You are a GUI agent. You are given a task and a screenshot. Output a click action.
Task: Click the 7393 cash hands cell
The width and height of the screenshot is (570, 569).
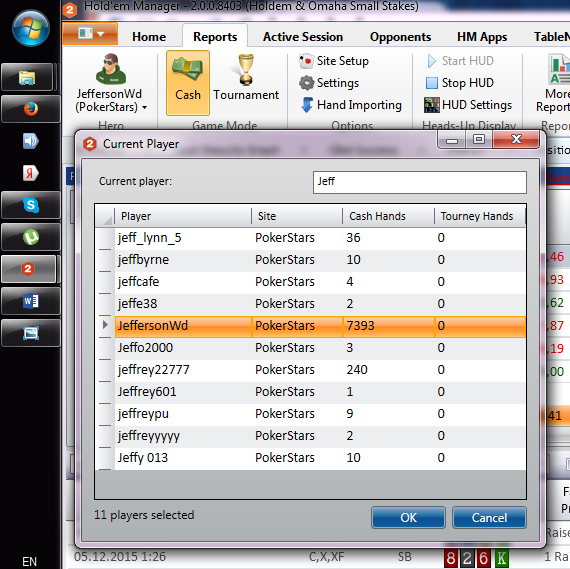click(x=388, y=326)
